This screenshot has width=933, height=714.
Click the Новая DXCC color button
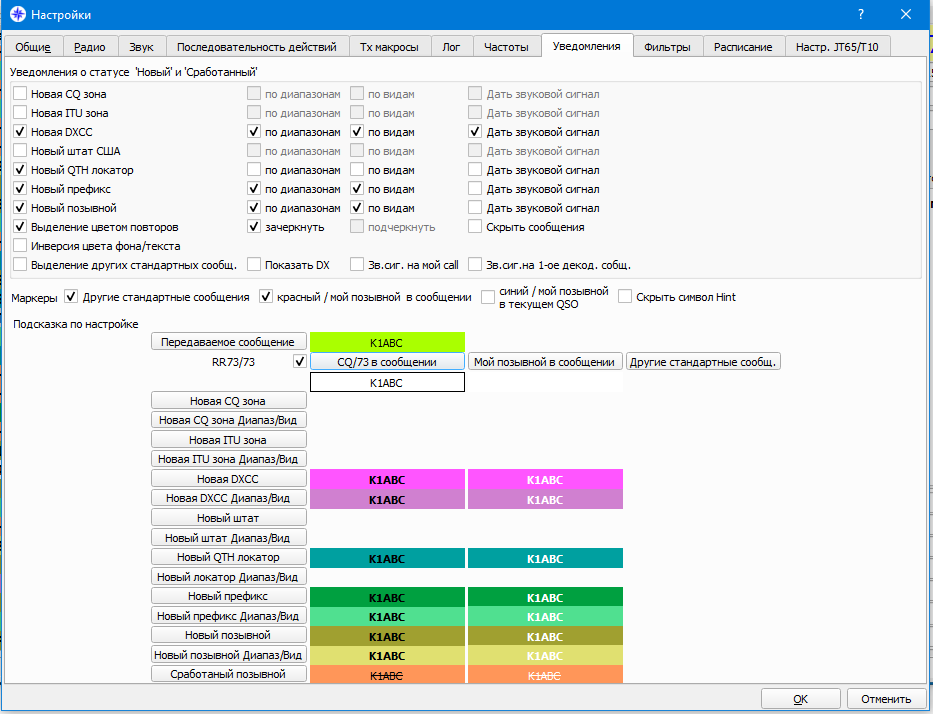coord(228,478)
